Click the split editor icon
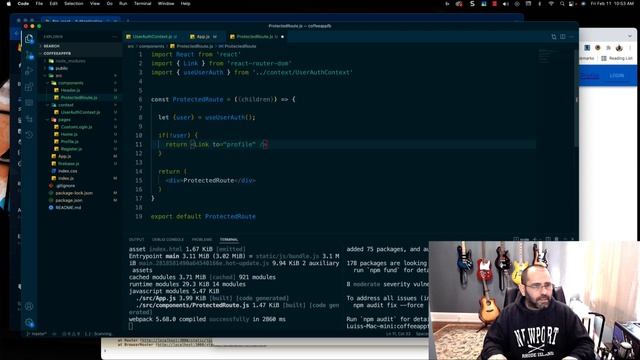The width and height of the screenshot is (640, 360). tap(563, 37)
